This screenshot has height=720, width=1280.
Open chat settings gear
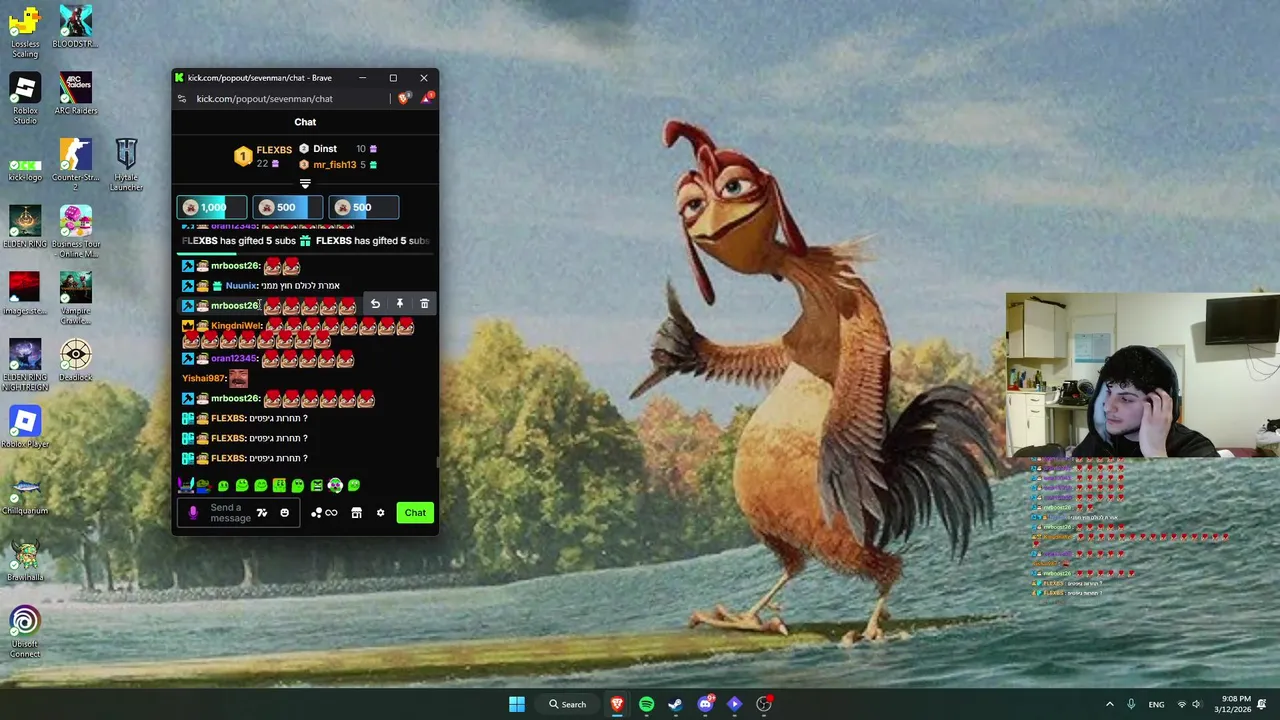pos(380,513)
